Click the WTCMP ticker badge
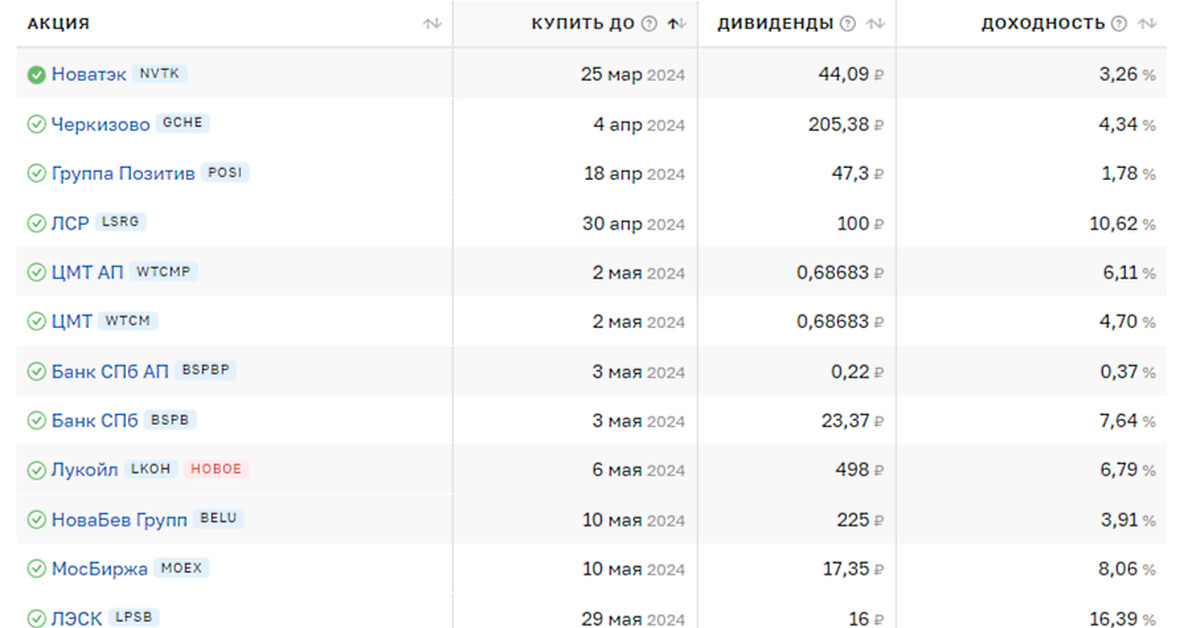 click(x=163, y=271)
